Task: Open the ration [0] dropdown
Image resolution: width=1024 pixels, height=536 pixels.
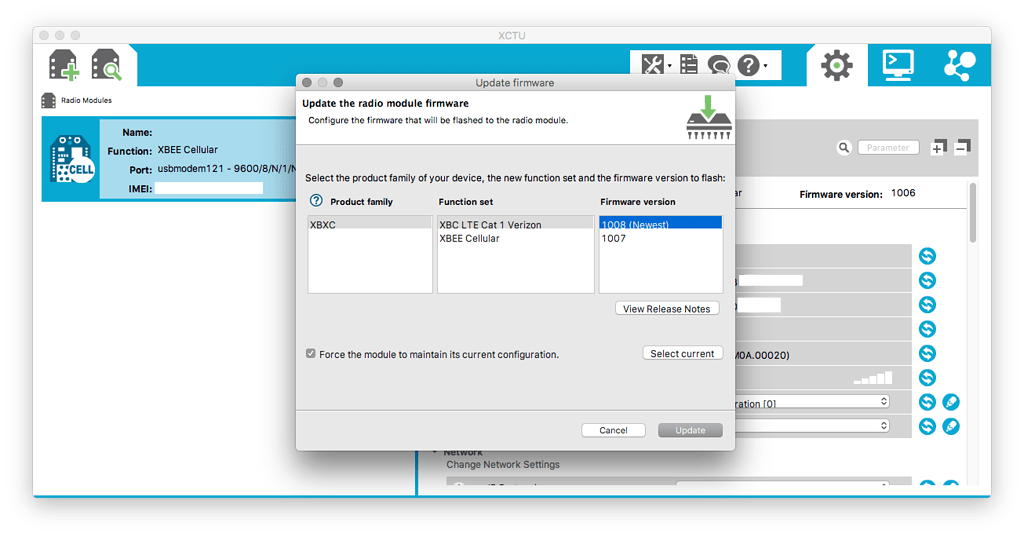Action: pyautogui.click(x=812, y=402)
